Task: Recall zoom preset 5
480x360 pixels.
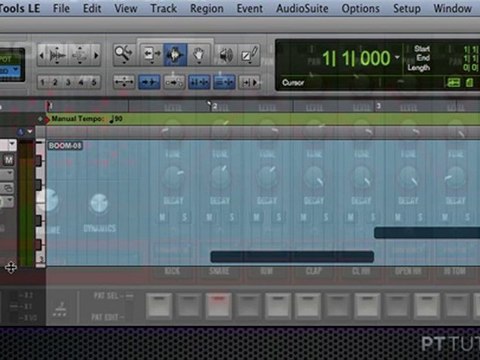Action: tap(94, 82)
